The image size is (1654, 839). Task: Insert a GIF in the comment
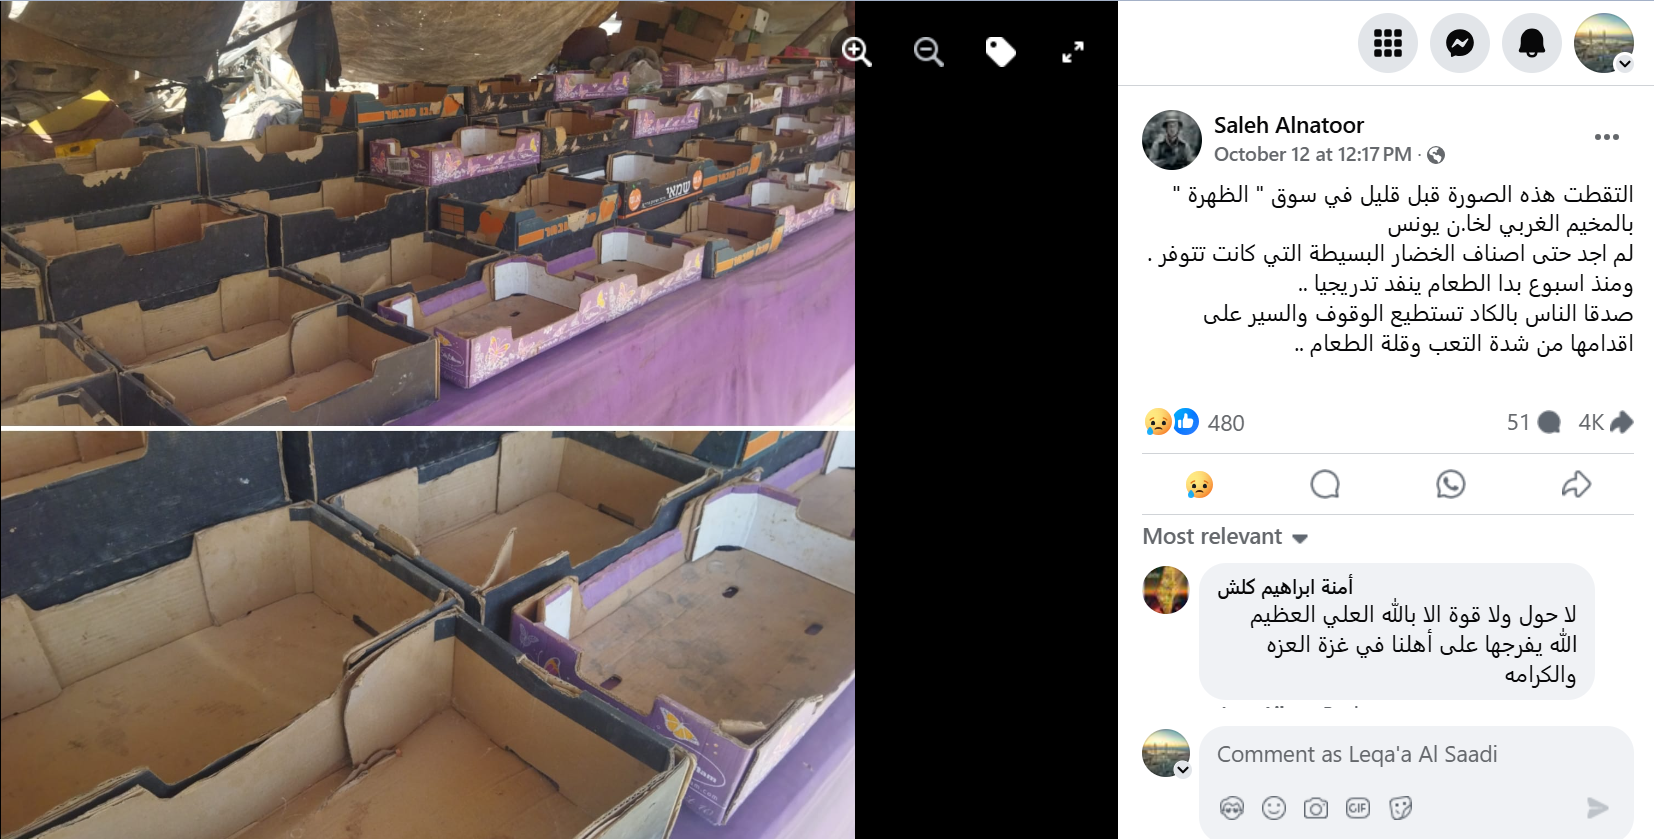[1357, 808]
